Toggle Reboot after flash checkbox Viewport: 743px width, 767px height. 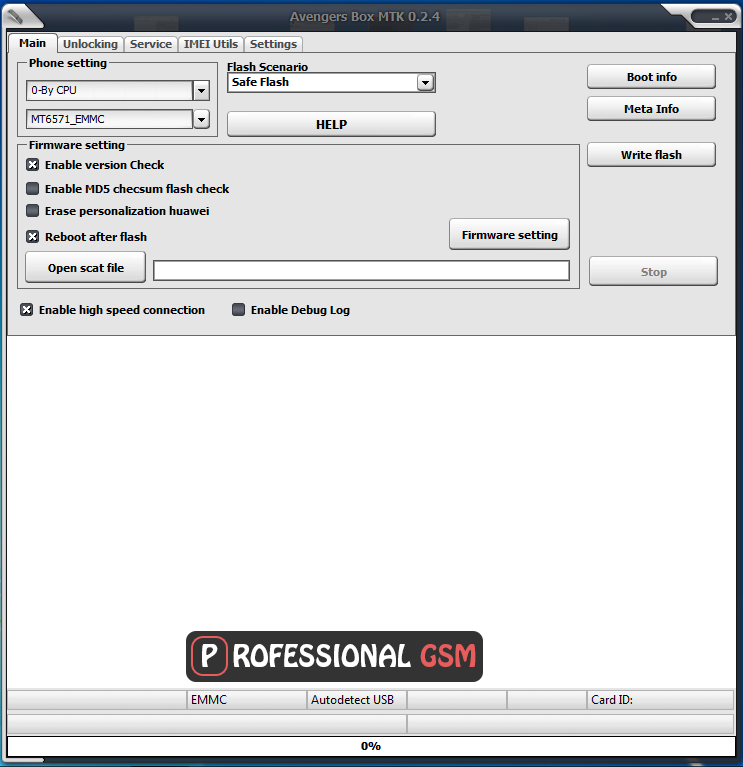coord(32,237)
